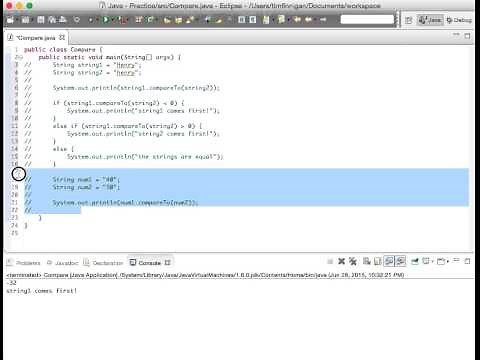Image resolution: width=480 pixels, height=360 pixels.
Task: Click the 'public static void main' line
Action: (x=110, y=57)
